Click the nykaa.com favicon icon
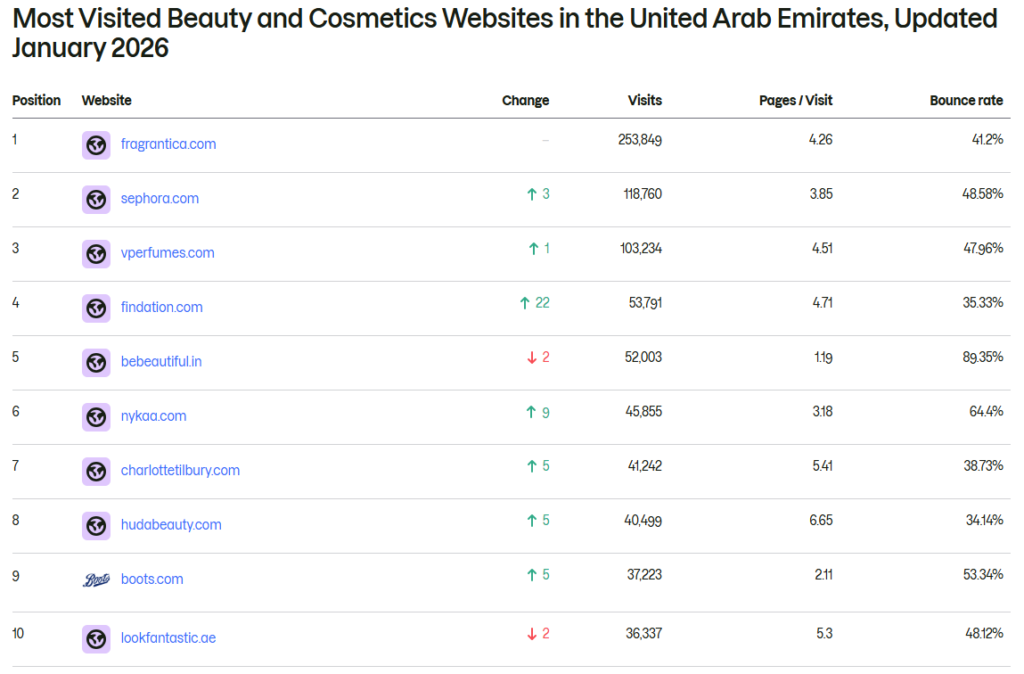Image resolution: width=1024 pixels, height=674 pixels. coord(96,417)
